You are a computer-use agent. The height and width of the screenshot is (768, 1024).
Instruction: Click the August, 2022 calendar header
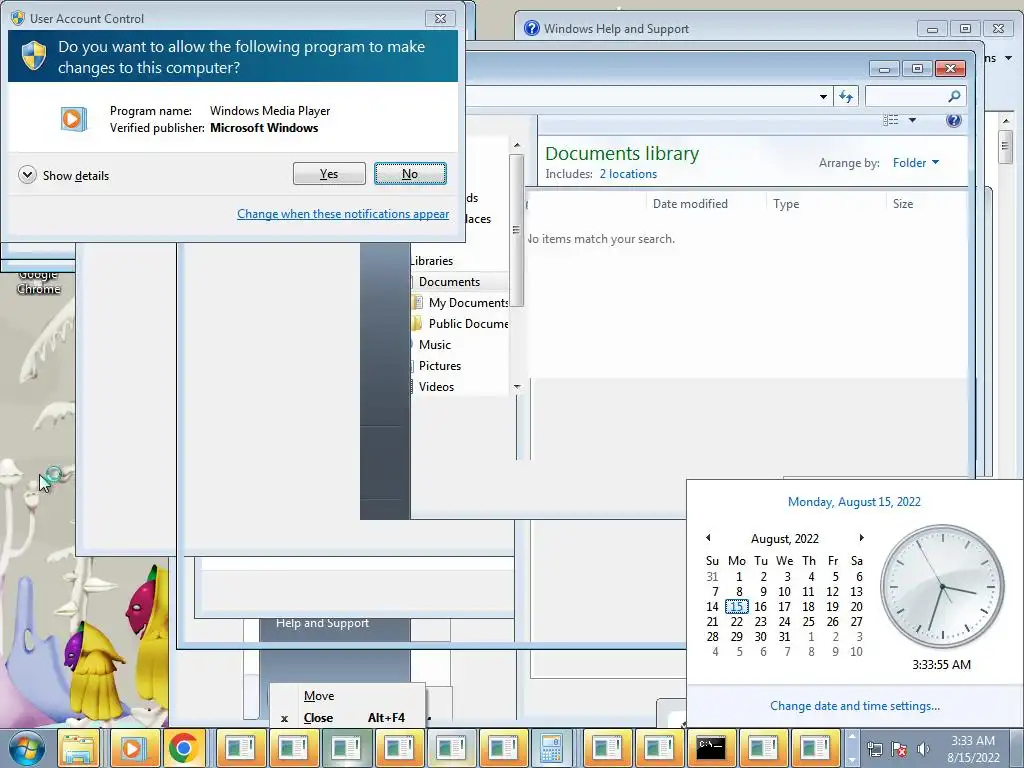tap(784, 539)
